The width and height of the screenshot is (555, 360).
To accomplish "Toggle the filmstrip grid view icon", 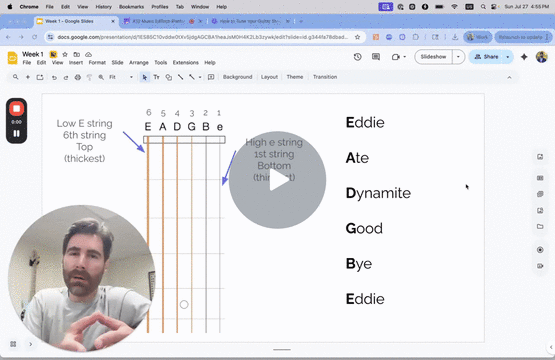I will pos(13,344).
